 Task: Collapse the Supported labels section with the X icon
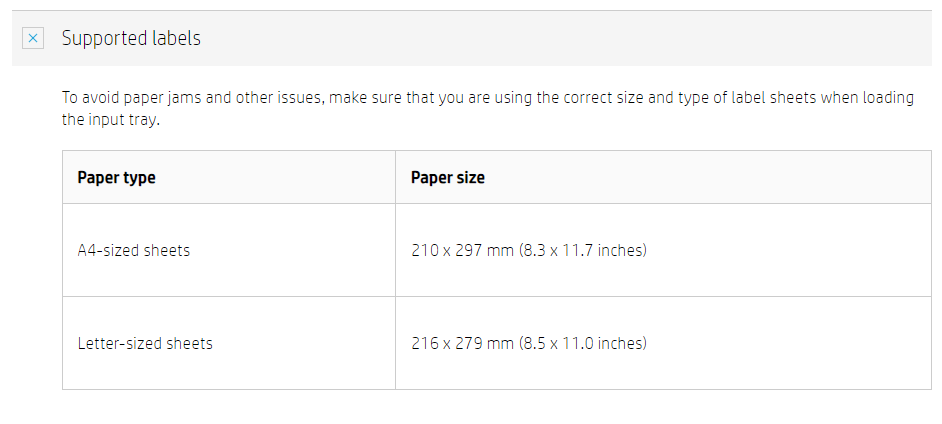[33, 38]
